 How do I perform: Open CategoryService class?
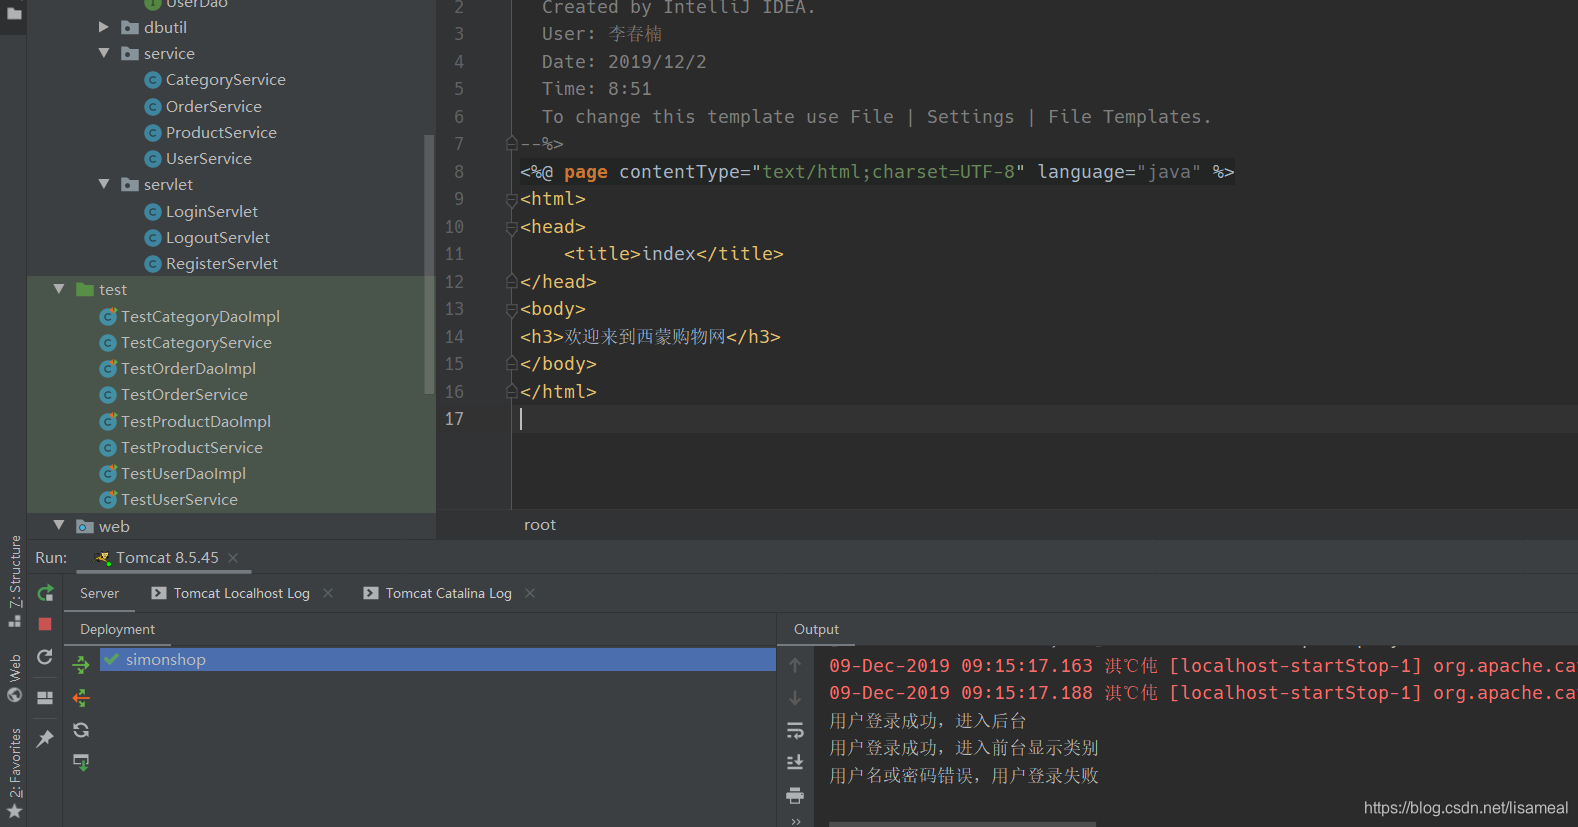[225, 80]
